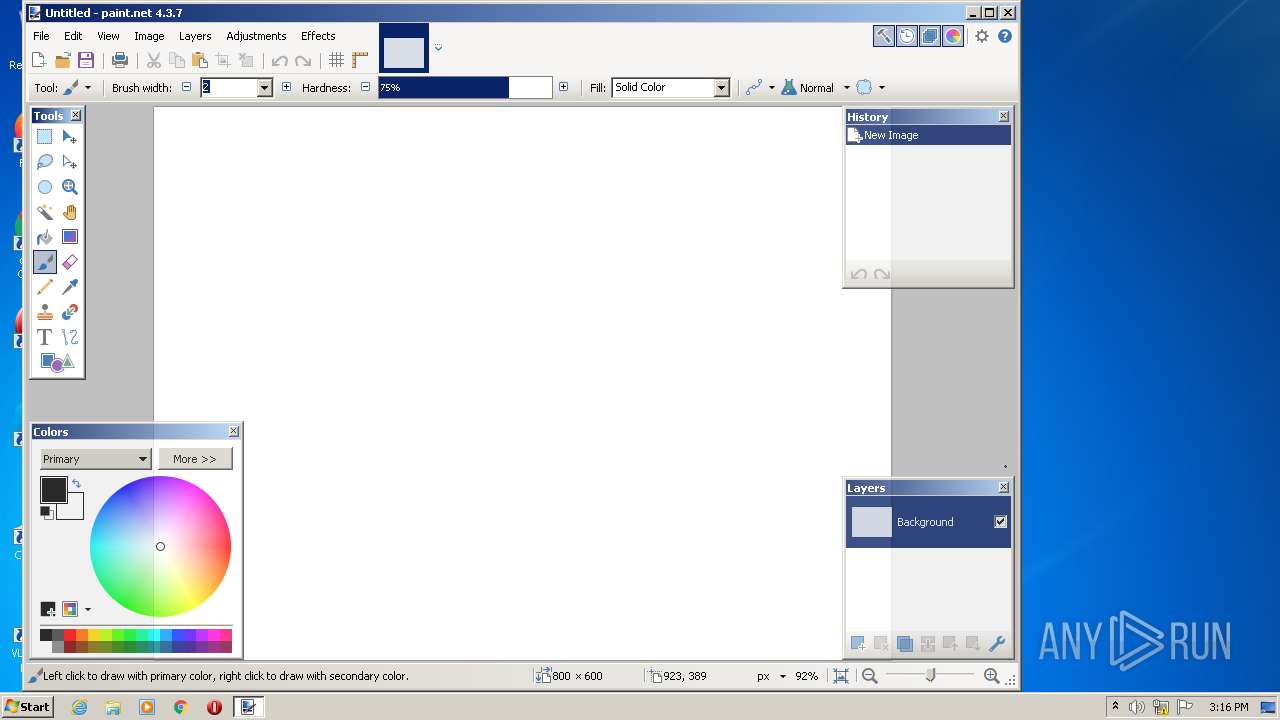The image size is (1280, 720).
Task: Click the Open file icon
Action: (62, 60)
